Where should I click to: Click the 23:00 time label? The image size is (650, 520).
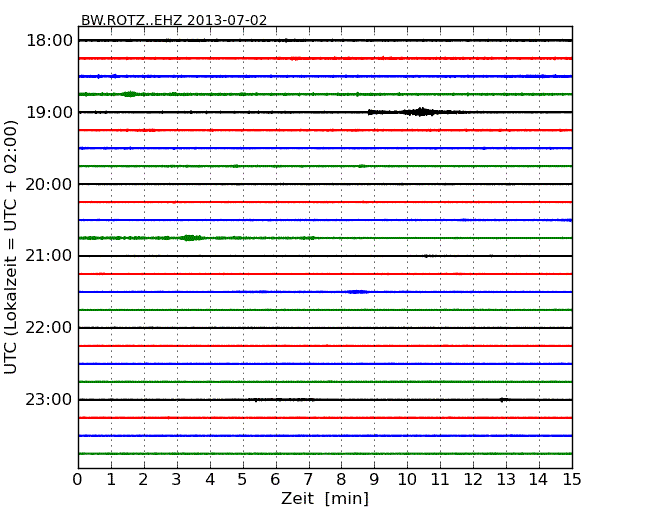pos(49,399)
